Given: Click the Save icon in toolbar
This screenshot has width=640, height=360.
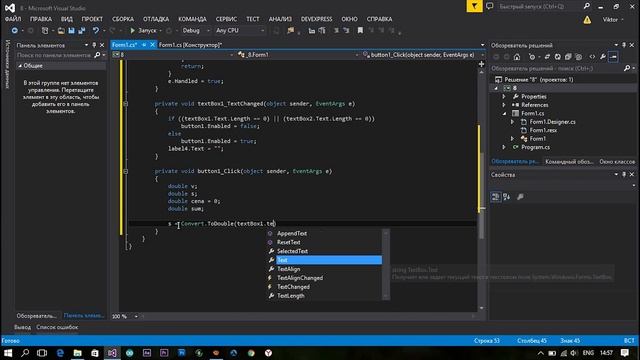Looking at the screenshot, I should click(71, 31).
